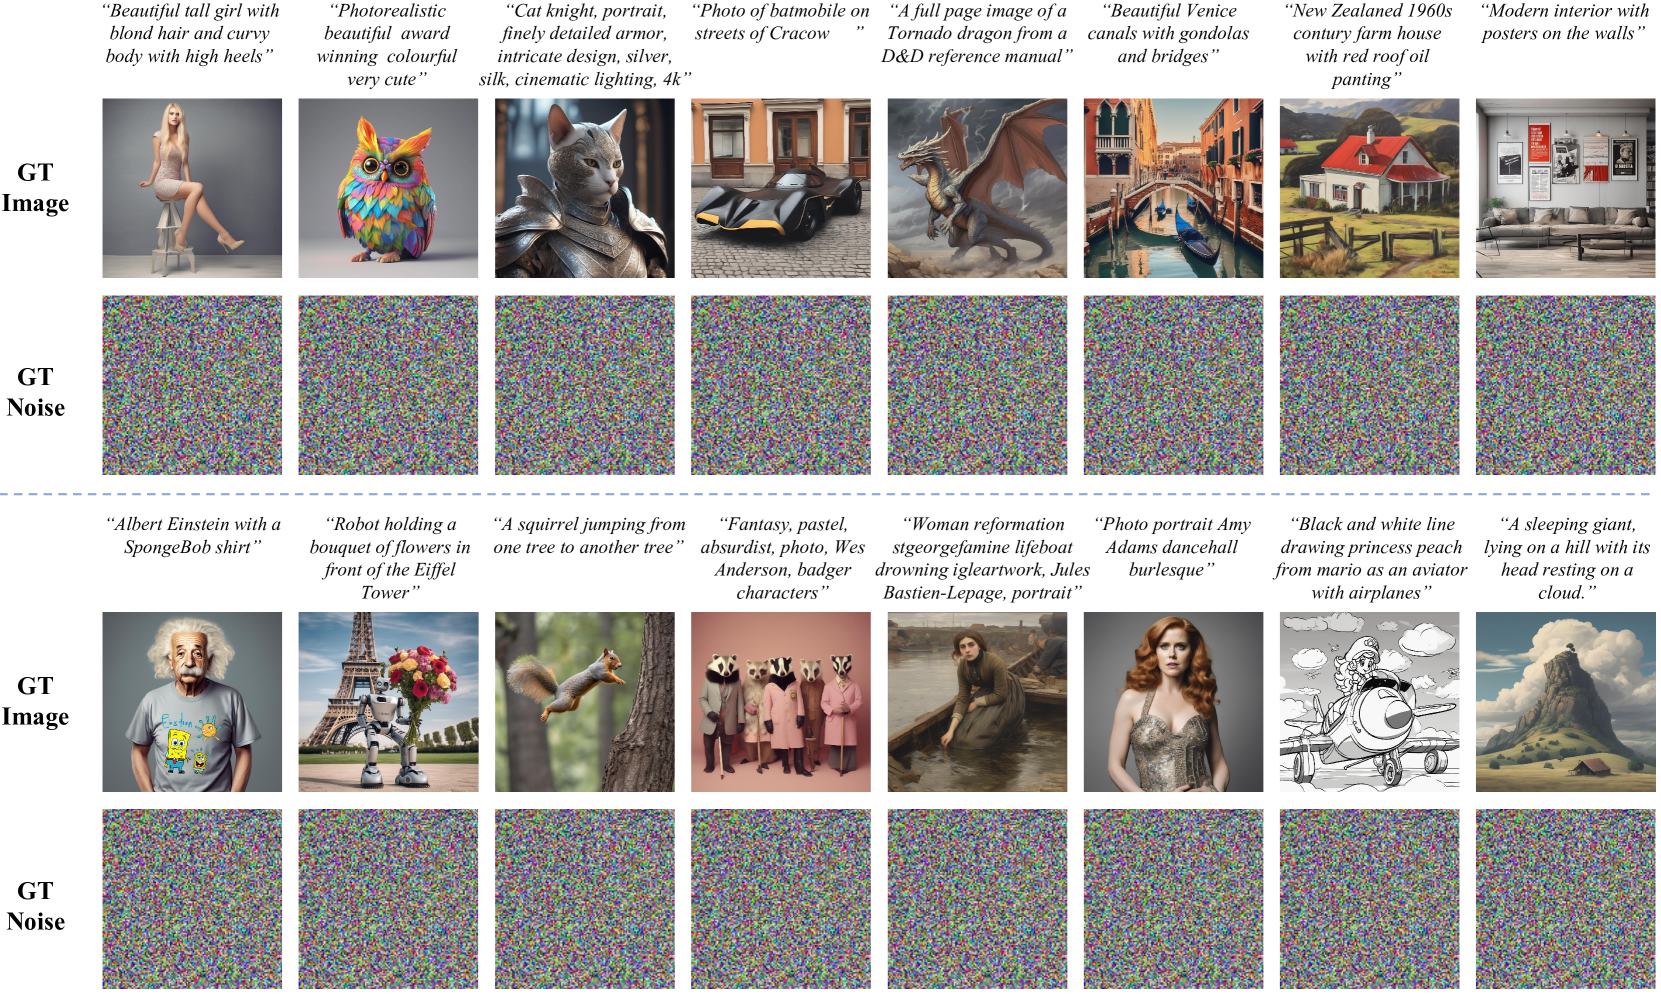Click the "Woman reformation stgeorgefamine lifeboat" caption
Viewport: 1661px width, 995px height.
click(x=983, y=558)
